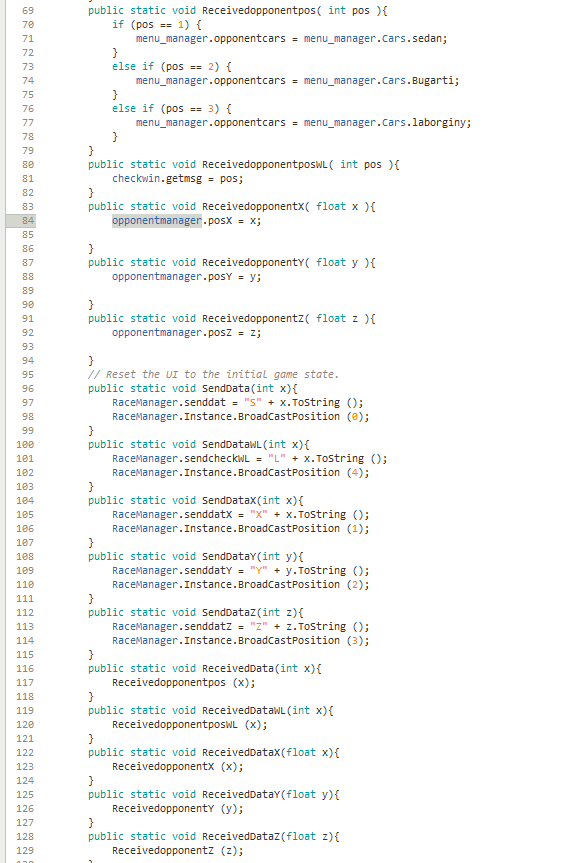Click the 'ReceivedopponentZ' method name on line 91
The height and width of the screenshot is (863, 561).
point(253,319)
